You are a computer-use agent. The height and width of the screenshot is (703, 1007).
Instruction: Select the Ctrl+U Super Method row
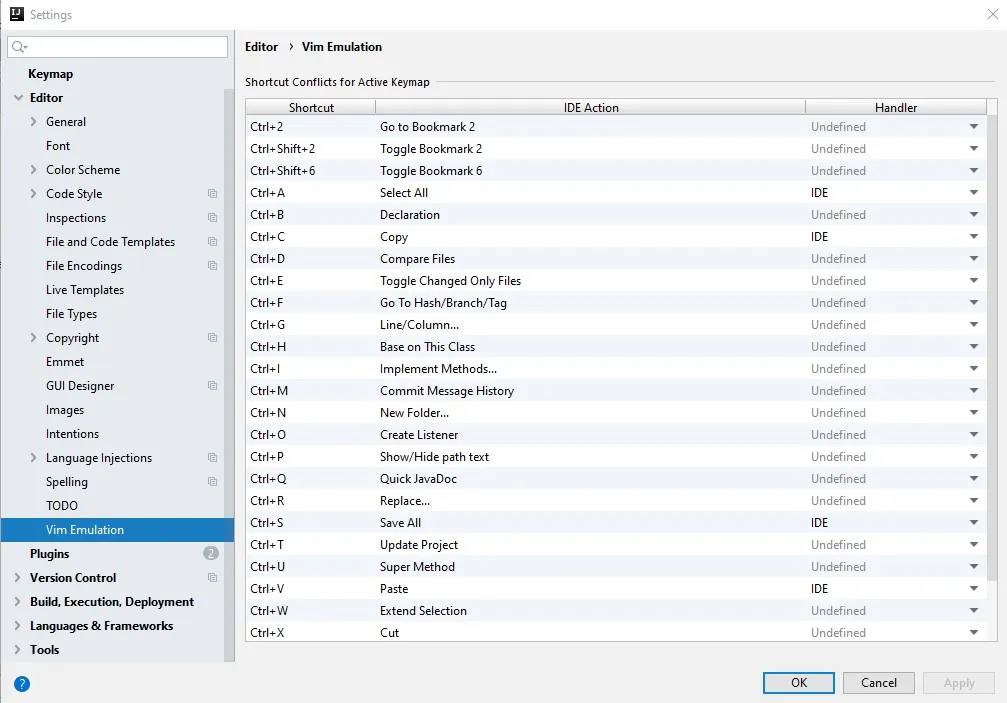(x=616, y=566)
